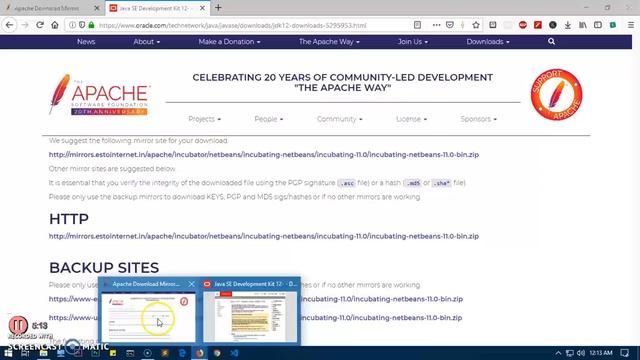Screen dimensions: 640x360
Task: Expand the License dropdown
Action: (x=411, y=119)
